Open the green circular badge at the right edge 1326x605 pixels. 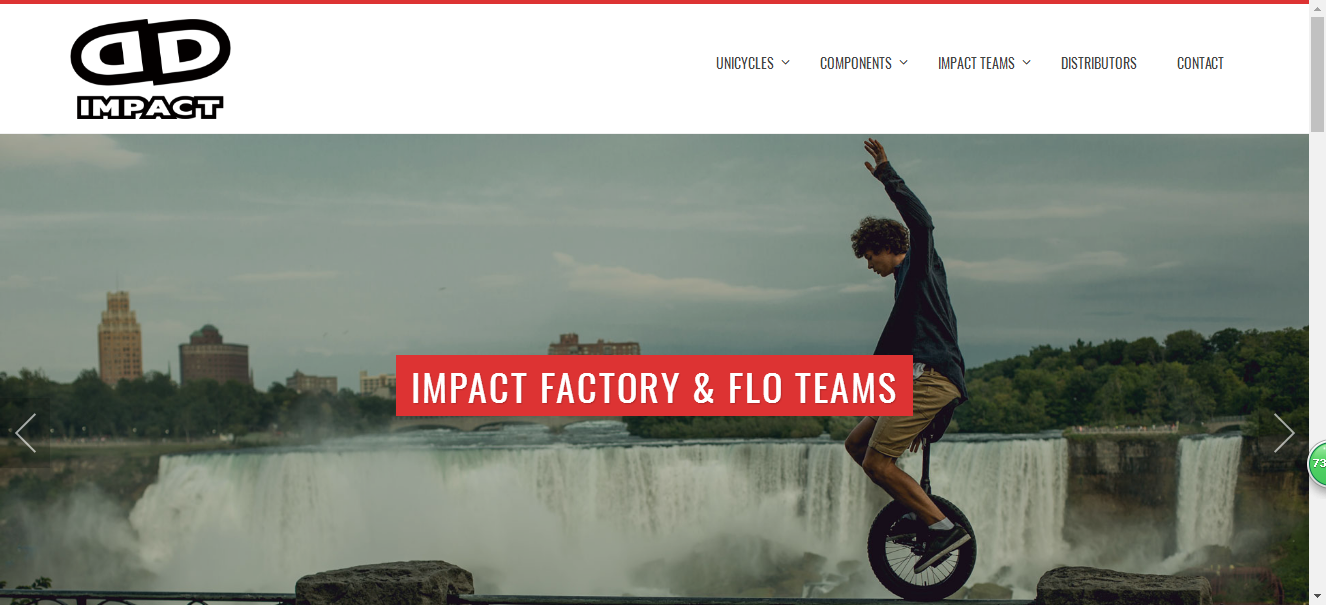pos(1317,464)
